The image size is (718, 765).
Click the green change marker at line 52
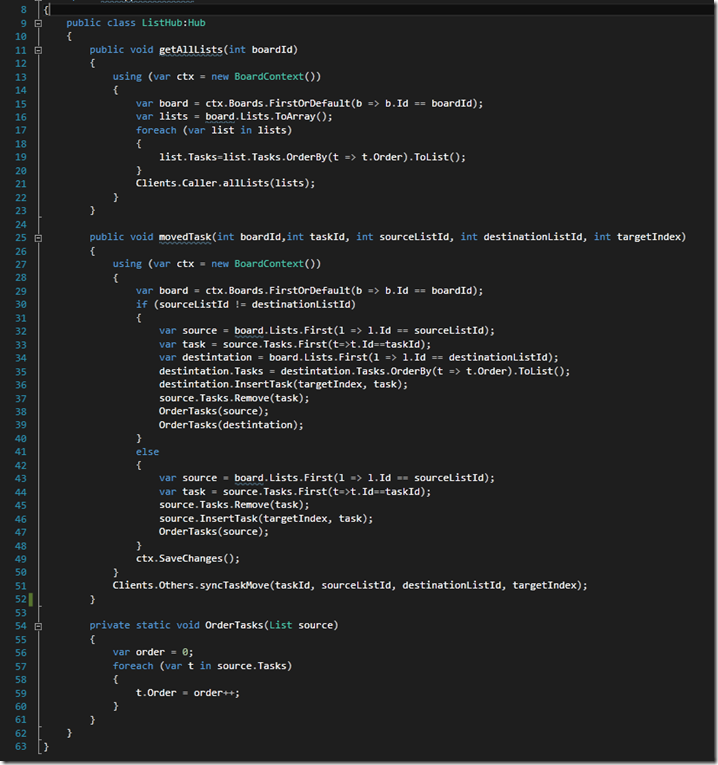tap(31, 600)
